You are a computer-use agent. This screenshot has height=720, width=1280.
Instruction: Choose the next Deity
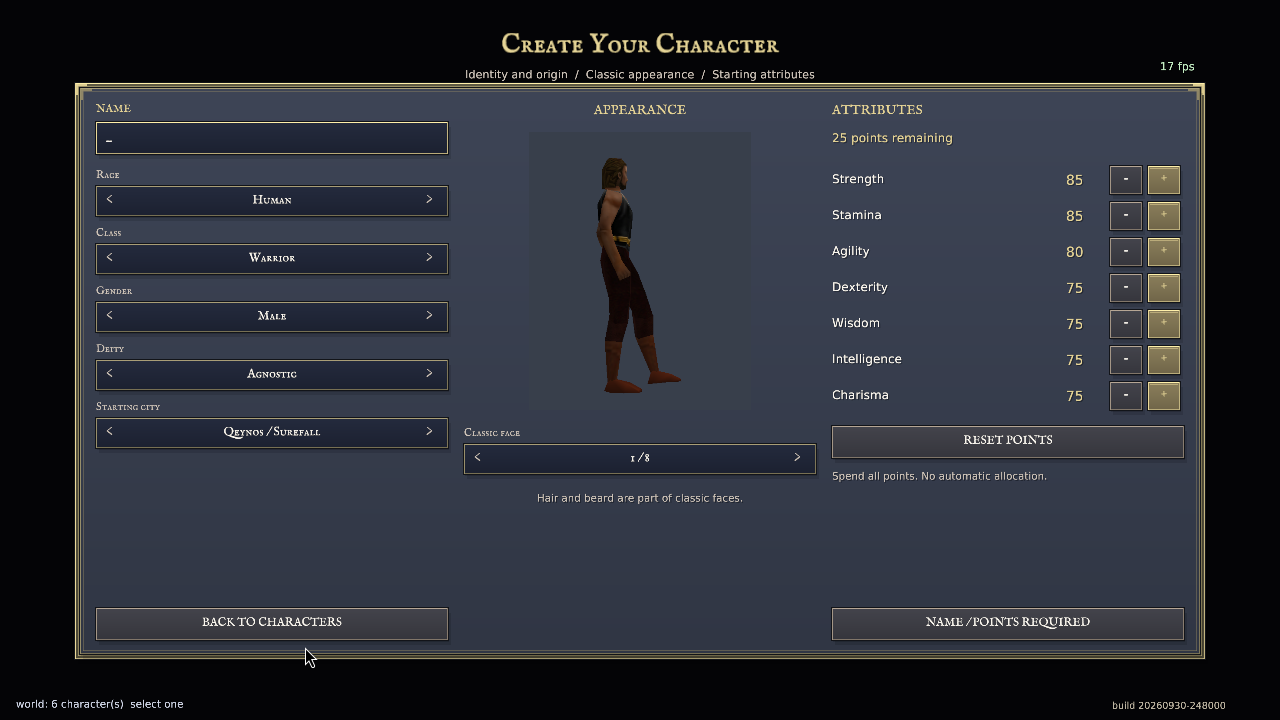tap(429, 374)
